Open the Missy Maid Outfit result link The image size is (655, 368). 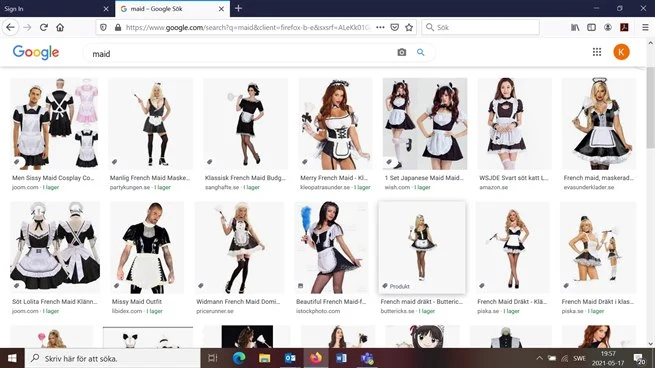click(x=137, y=302)
